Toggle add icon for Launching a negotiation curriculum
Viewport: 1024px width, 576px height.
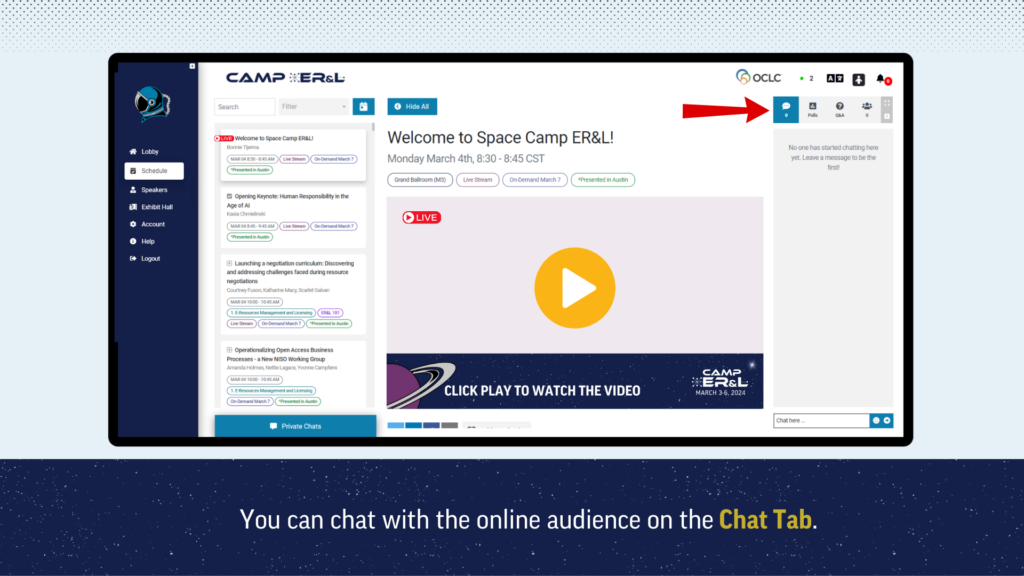pyautogui.click(x=230, y=263)
